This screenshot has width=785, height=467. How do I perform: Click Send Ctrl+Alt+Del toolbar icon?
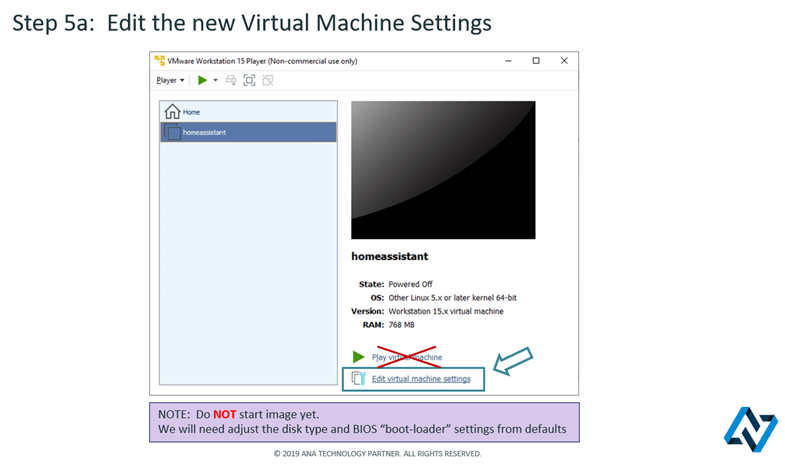click(231, 80)
